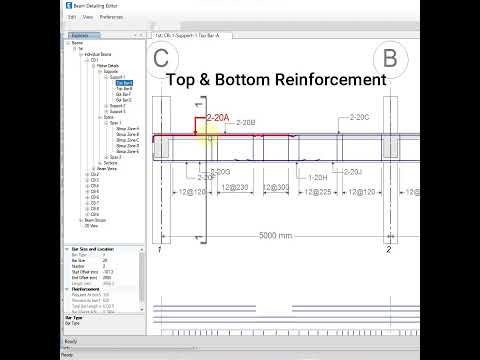Screen dimensions: 480x360
Task: Collapse the Bar Size and Location section
Action: coord(67,249)
